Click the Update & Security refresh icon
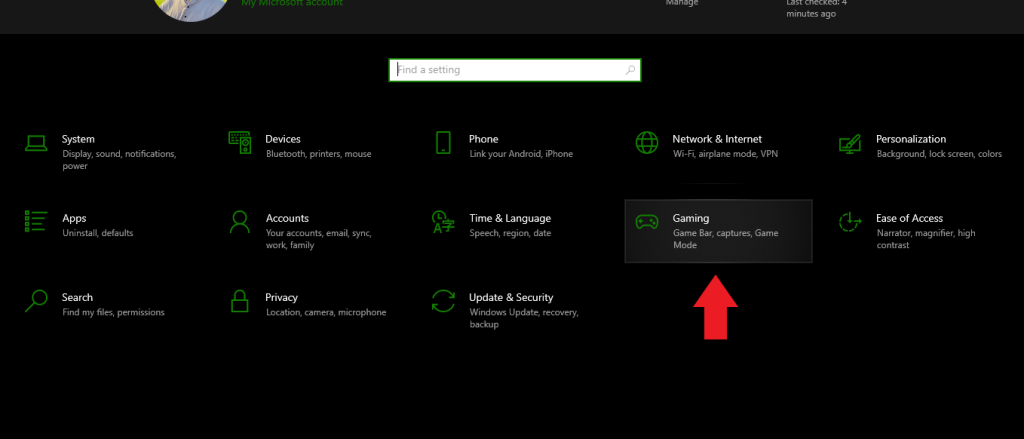Screen dimensions: 1024x439 point(443,301)
